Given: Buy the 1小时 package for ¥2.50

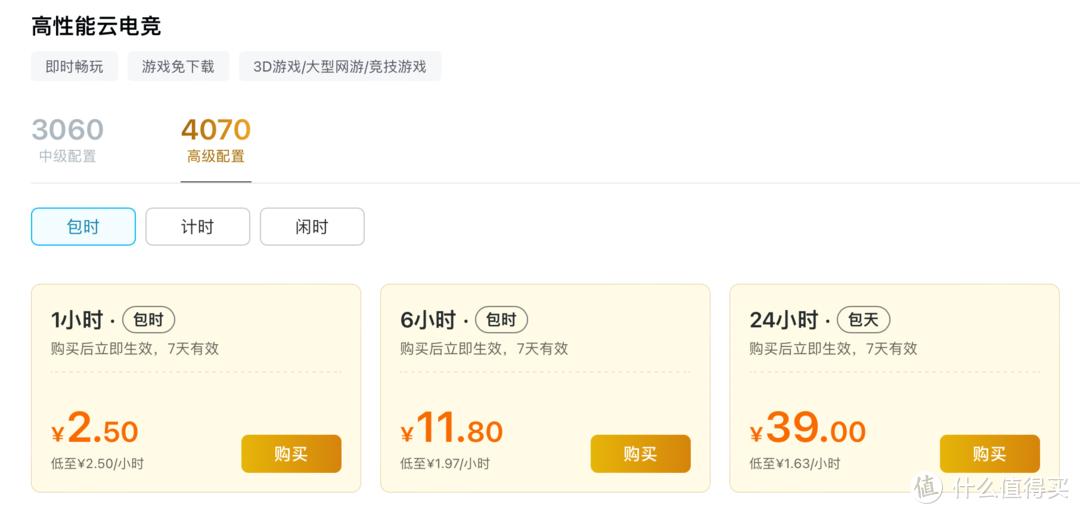Looking at the screenshot, I should coord(291,454).
